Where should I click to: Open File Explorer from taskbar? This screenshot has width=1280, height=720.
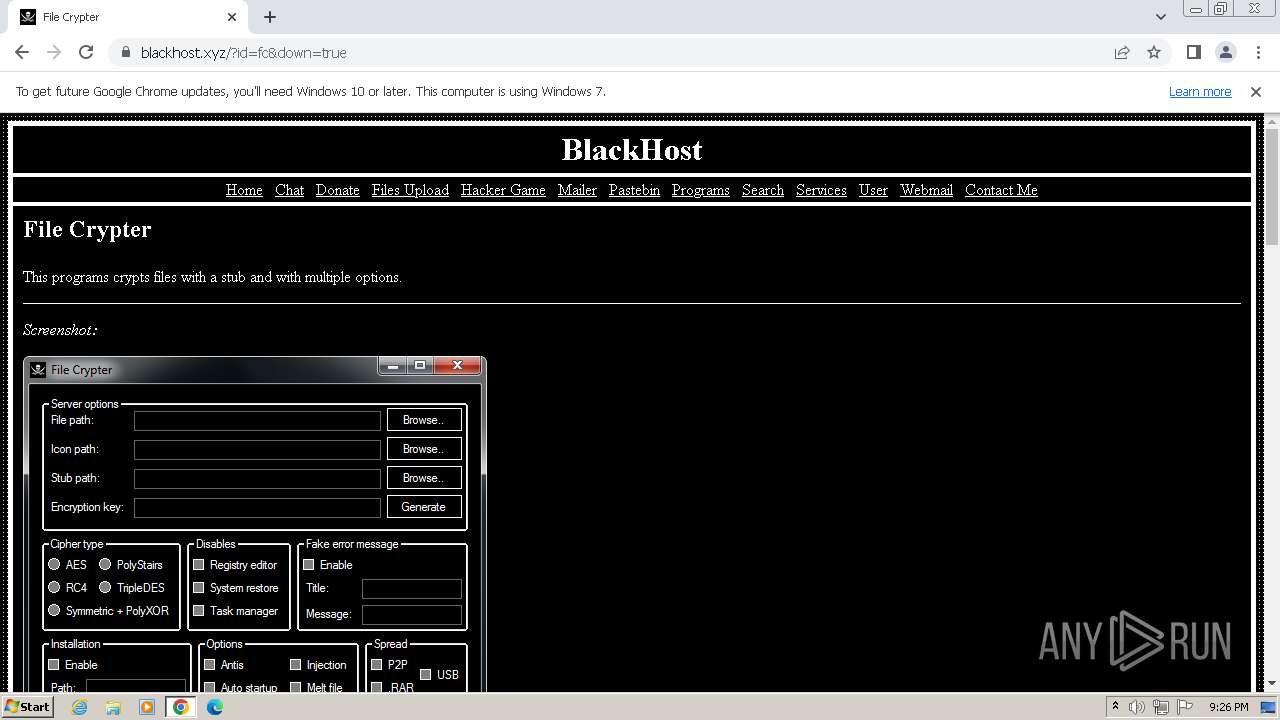point(113,707)
